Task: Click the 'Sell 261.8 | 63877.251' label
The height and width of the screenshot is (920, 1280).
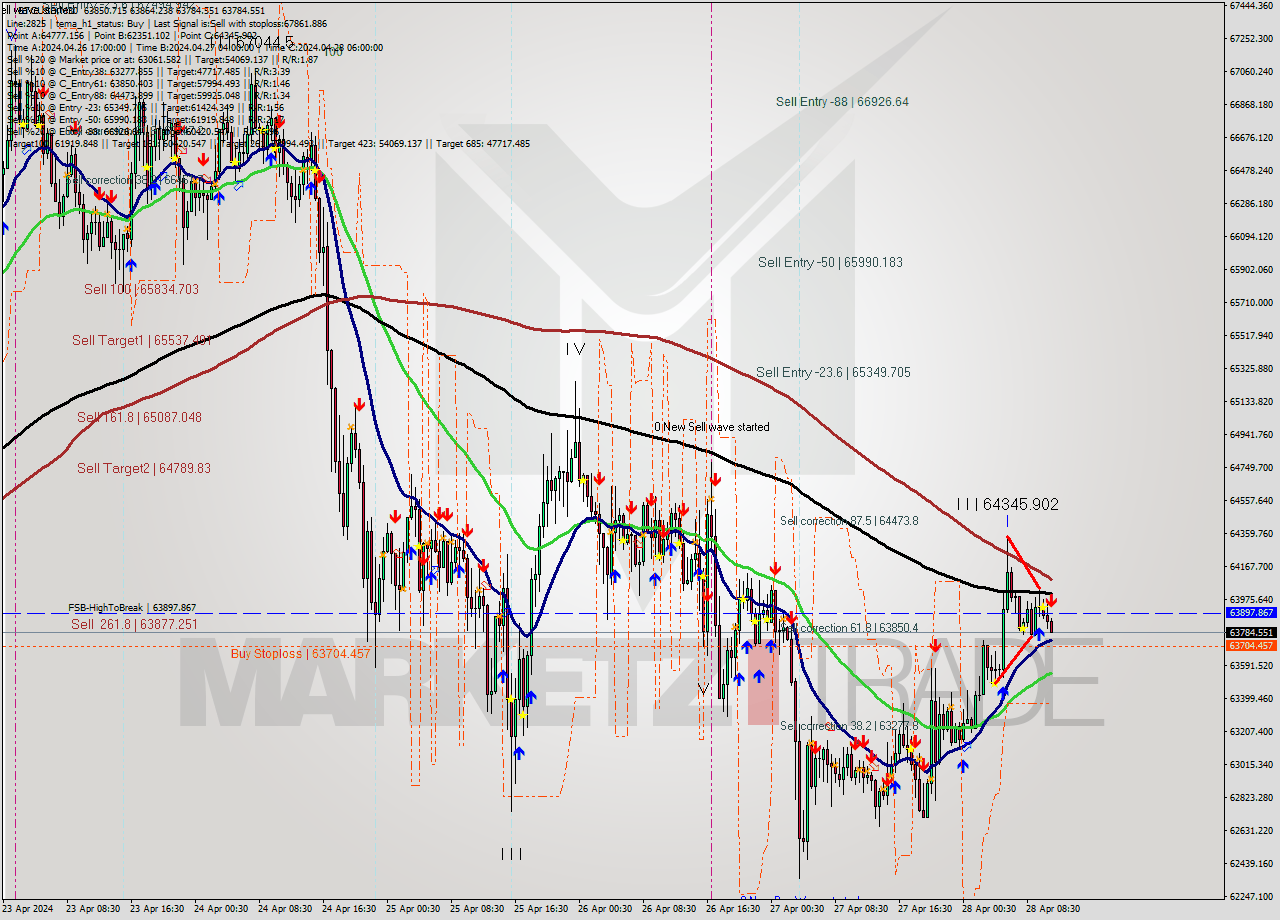Action: coord(135,624)
